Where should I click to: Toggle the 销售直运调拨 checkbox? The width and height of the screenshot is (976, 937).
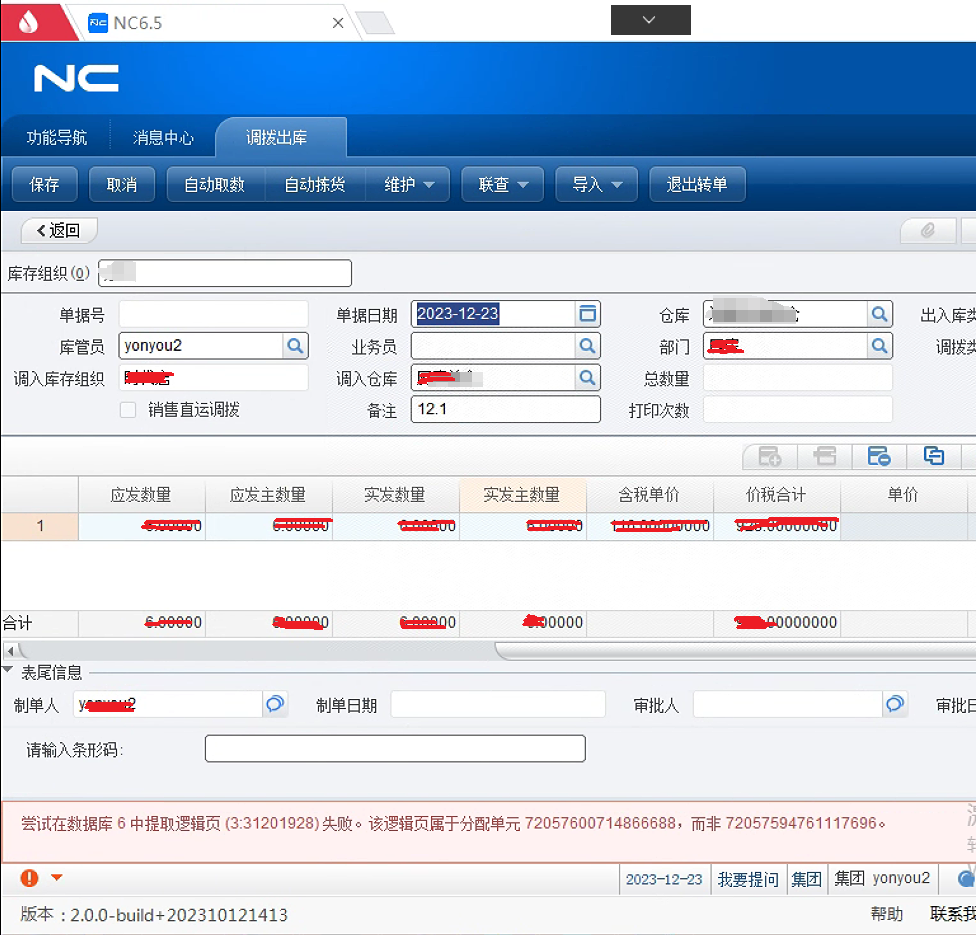pos(128,409)
